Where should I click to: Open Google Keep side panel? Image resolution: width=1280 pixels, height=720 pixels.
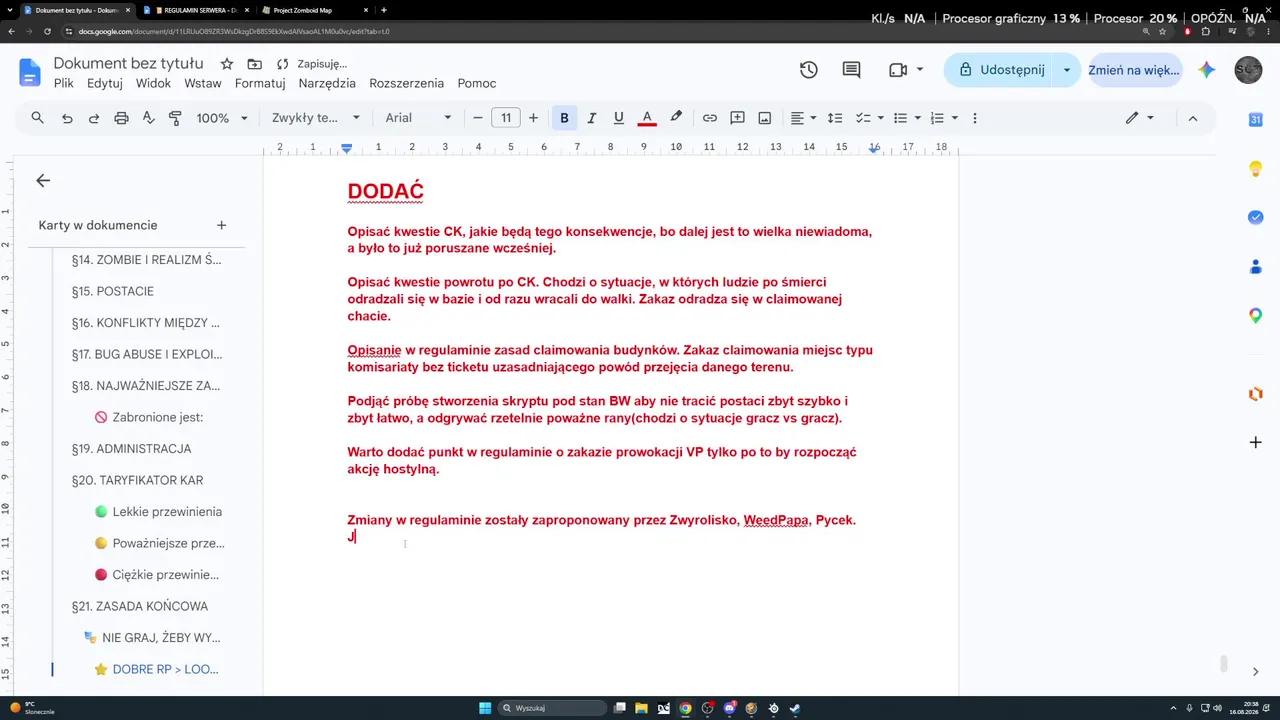click(1255, 169)
